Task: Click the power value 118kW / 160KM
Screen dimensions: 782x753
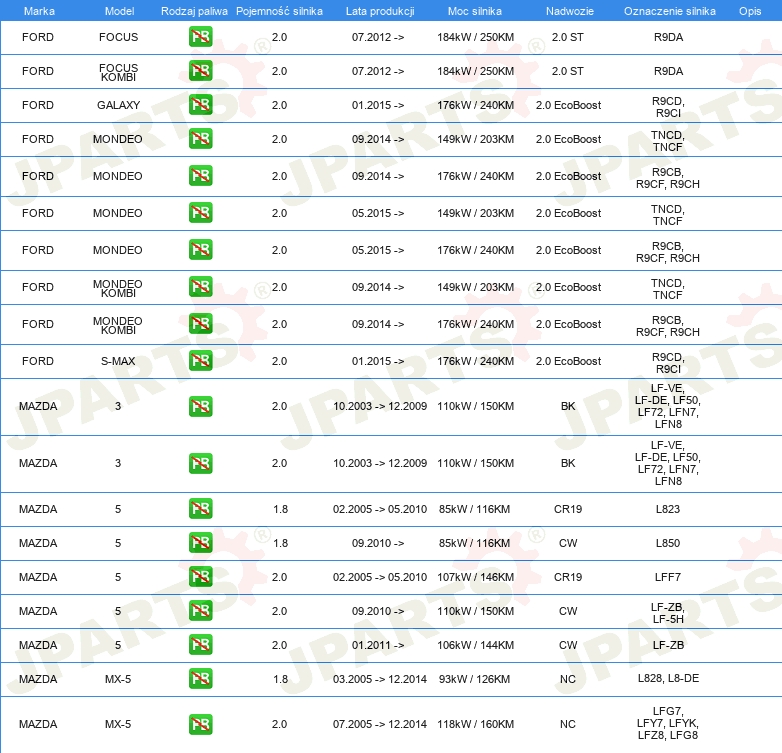Action: pyautogui.click(x=475, y=724)
